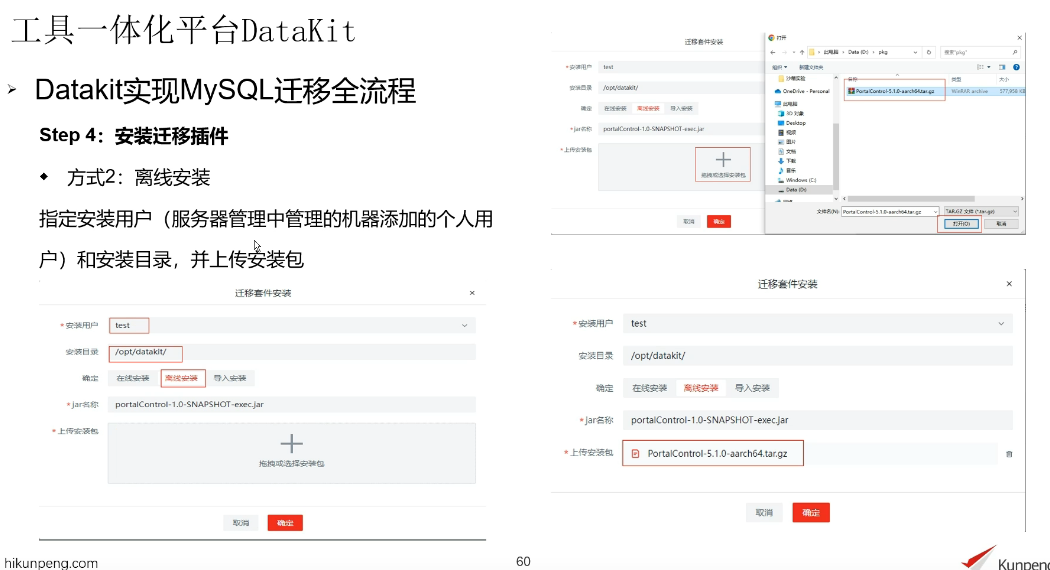Expand the address bar path history chevron
Image resolution: width=1050 pixels, height=570 pixels.
pyautogui.click(x=915, y=52)
